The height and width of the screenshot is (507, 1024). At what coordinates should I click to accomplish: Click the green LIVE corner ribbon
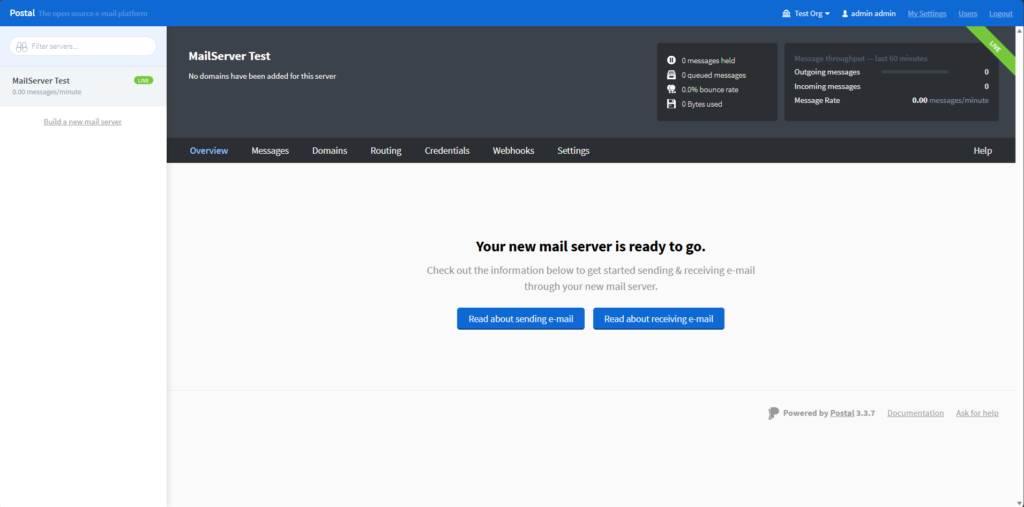994,48
